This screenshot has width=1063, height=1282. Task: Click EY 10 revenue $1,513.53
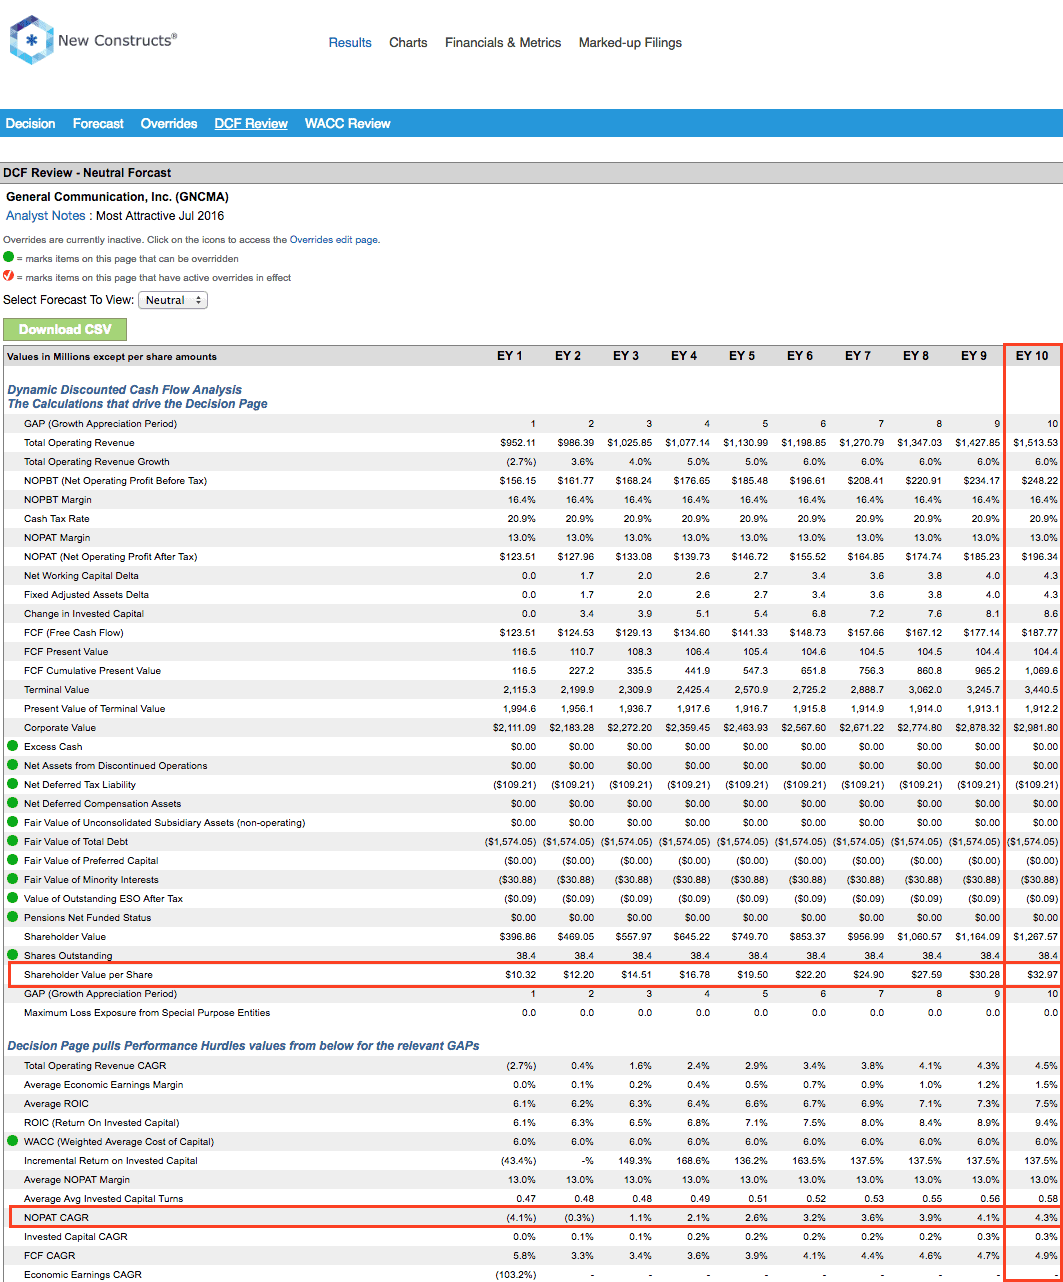coord(1036,443)
